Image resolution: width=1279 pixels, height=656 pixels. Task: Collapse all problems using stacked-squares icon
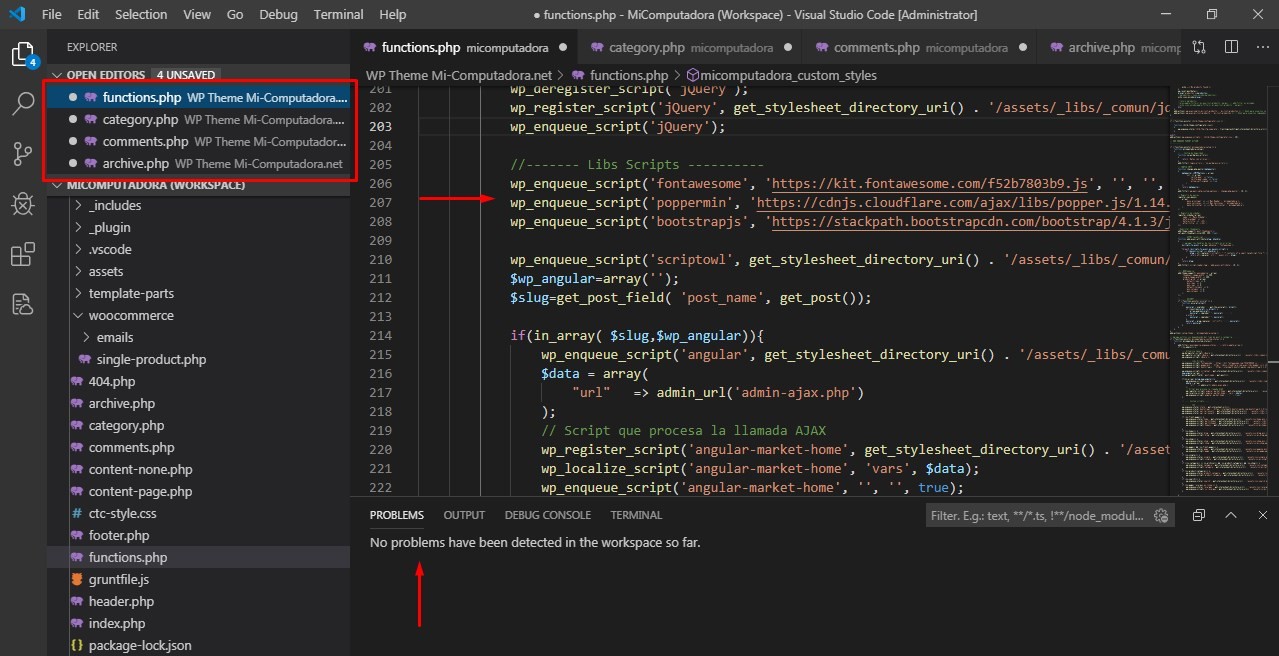[x=1199, y=515]
